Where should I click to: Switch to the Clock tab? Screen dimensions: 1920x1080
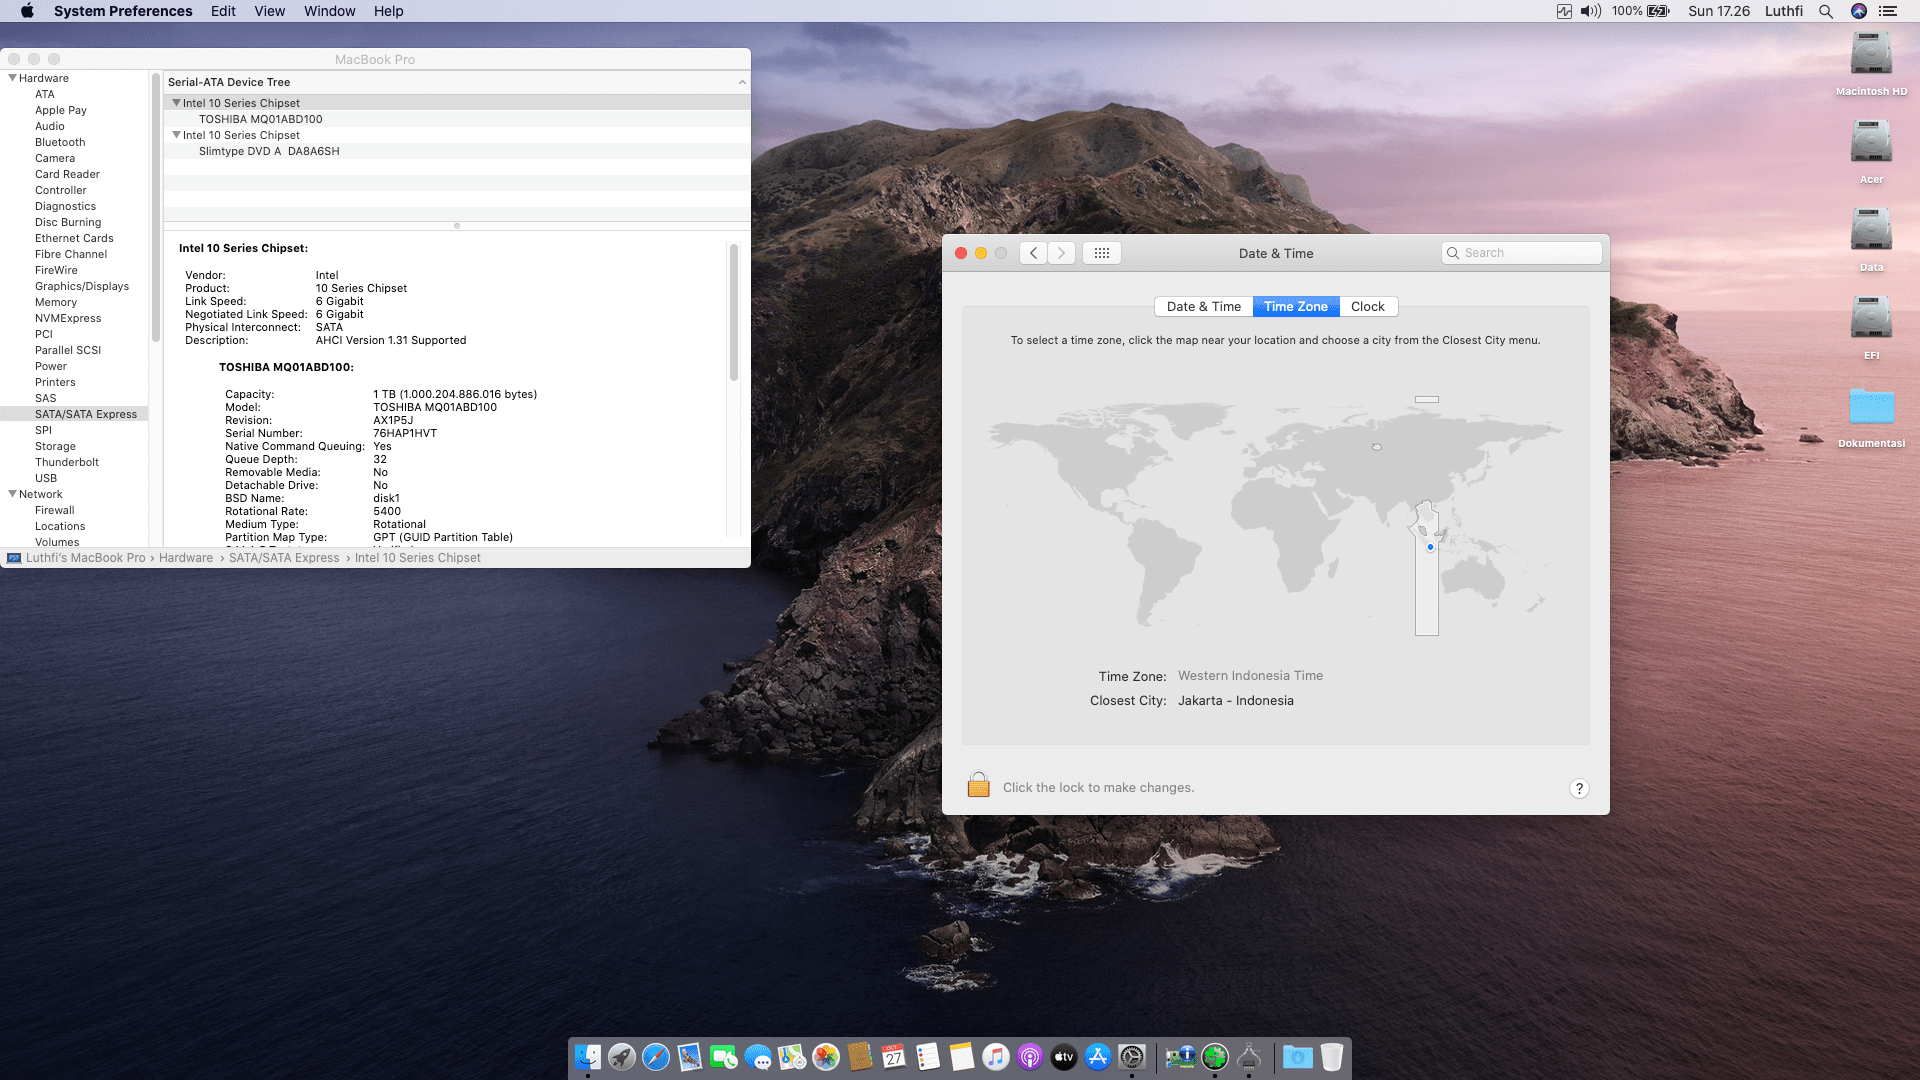[1367, 307]
